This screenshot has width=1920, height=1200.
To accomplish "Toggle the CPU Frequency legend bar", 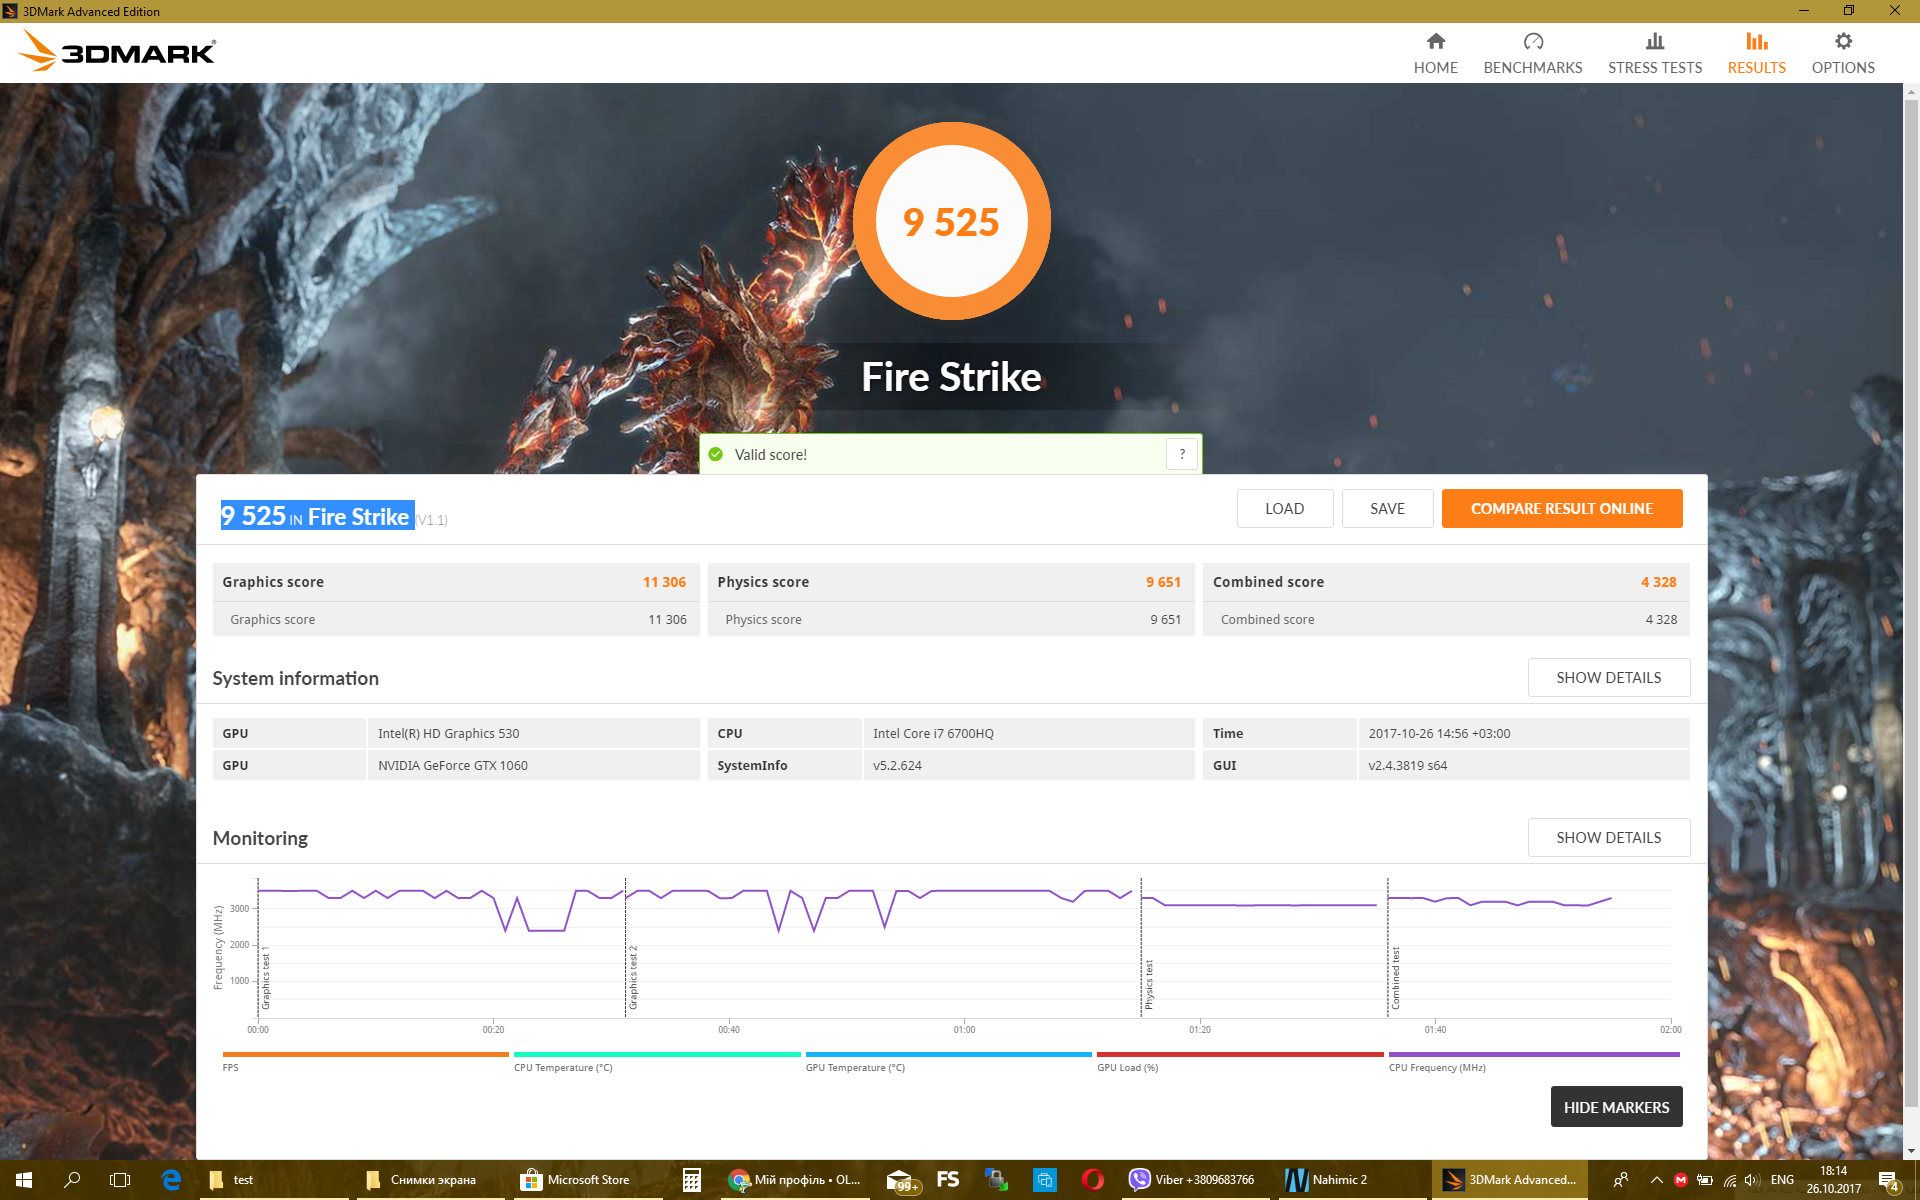I will (x=1534, y=1054).
